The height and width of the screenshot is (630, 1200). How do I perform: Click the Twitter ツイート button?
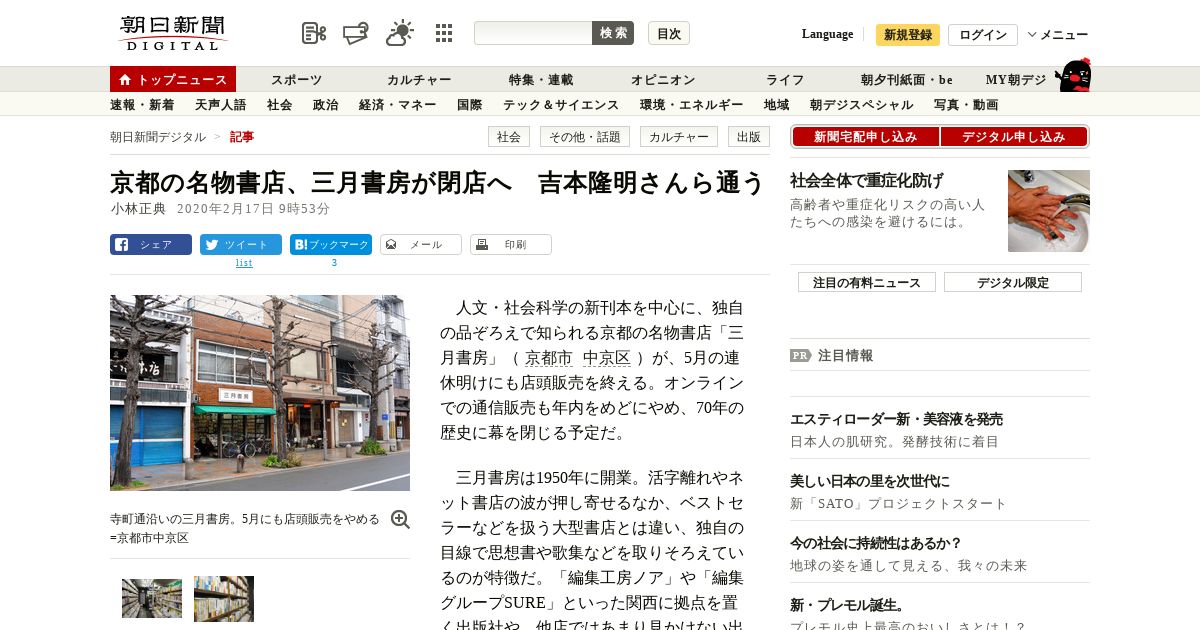coord(241,245)
